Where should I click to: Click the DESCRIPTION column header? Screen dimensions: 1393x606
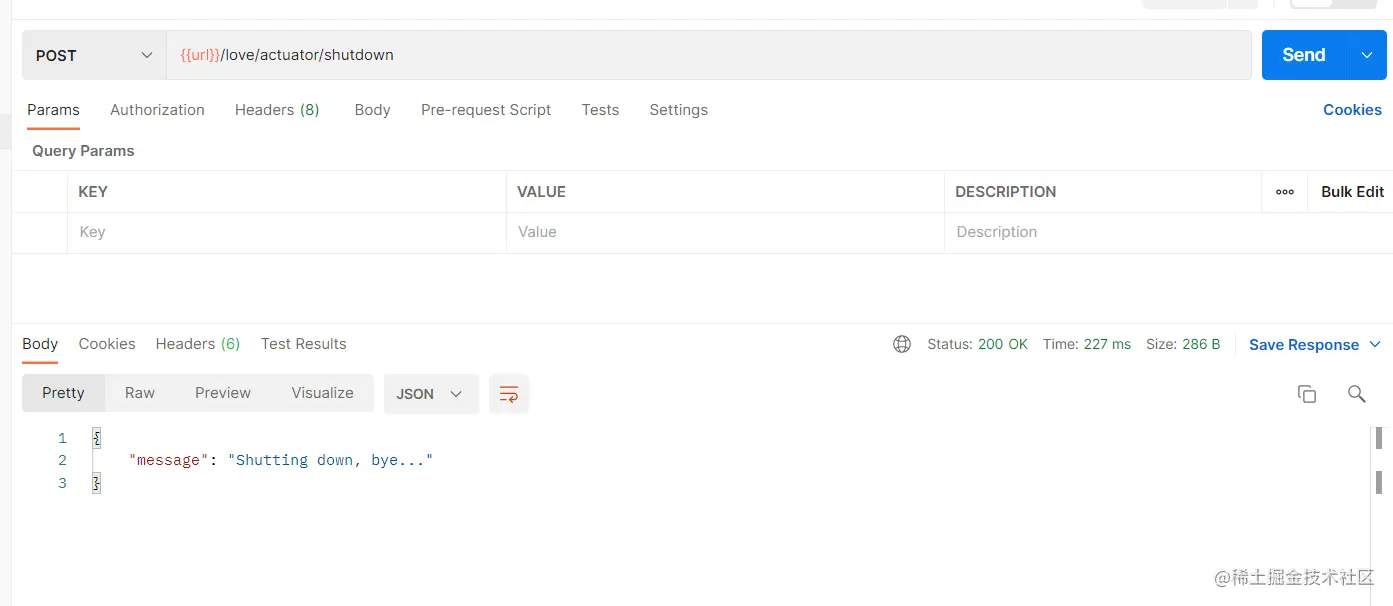click(x=1006, y=192)
